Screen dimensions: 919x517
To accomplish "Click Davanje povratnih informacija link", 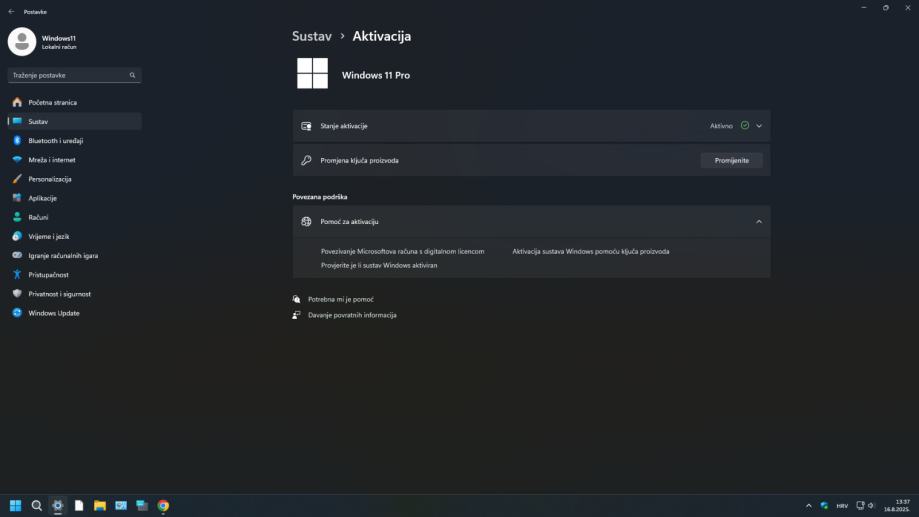I will (352, 315).
